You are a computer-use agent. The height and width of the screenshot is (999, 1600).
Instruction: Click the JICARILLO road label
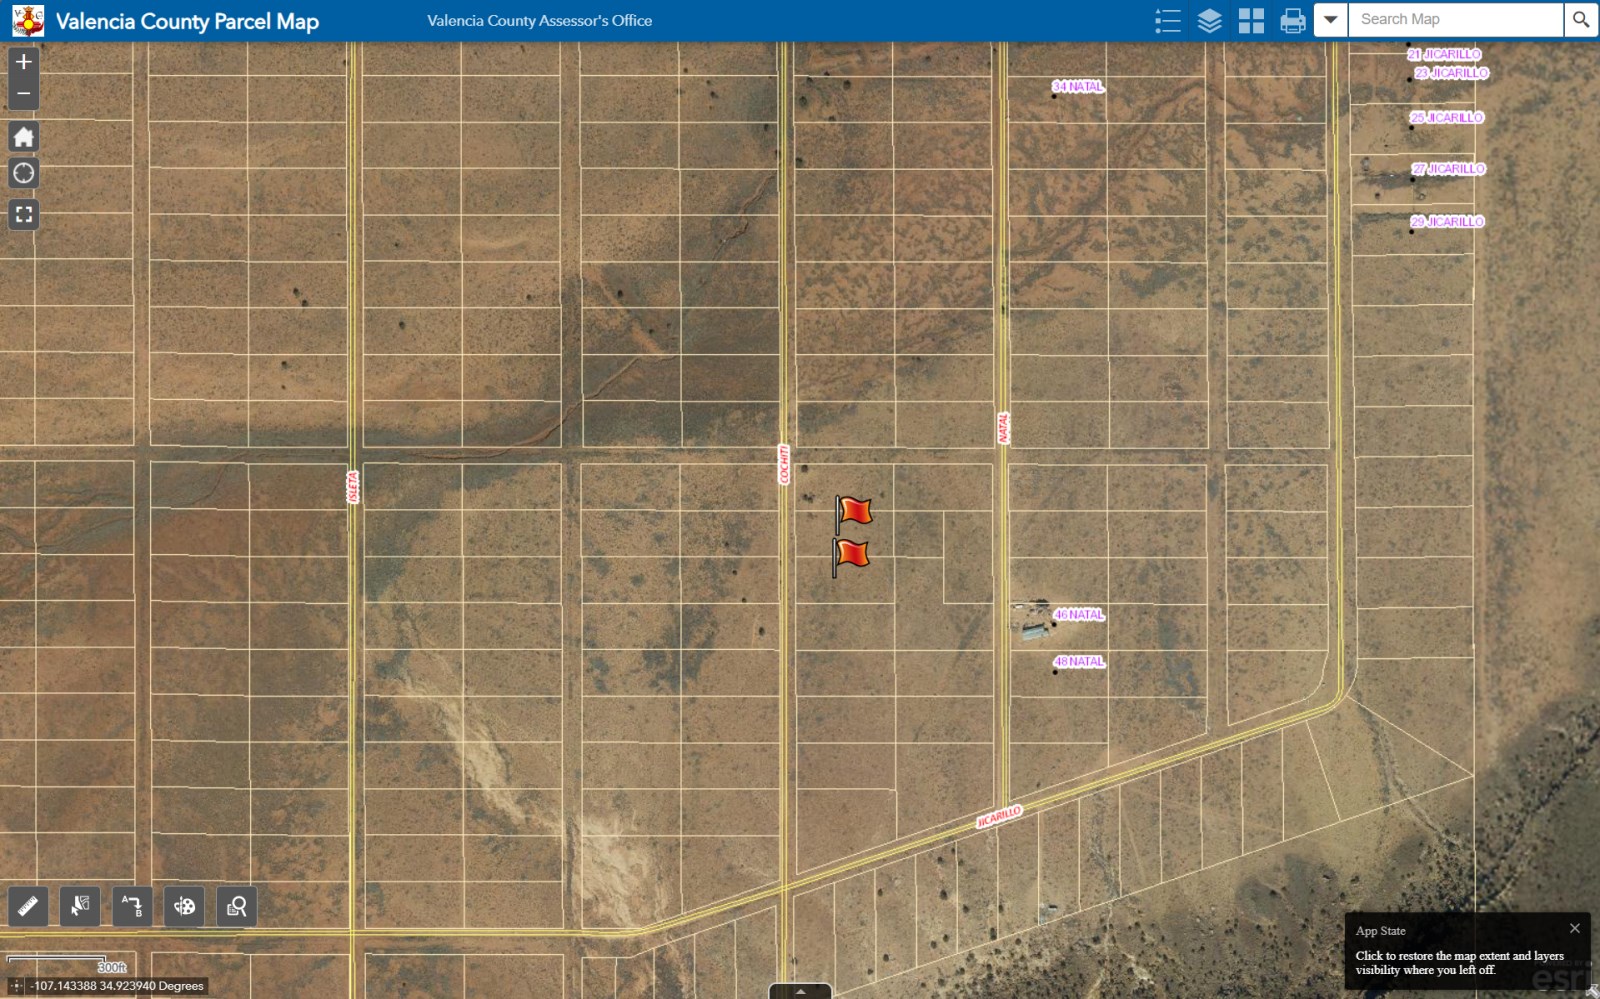click(x=999, y=816)
